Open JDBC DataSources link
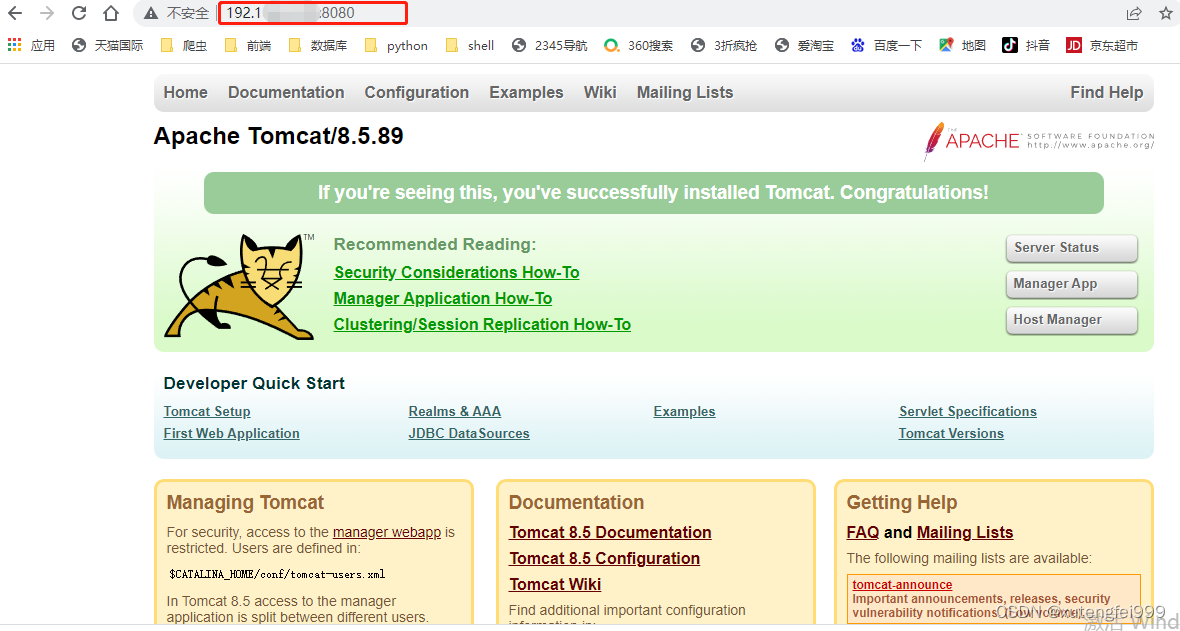The width and height of the screenshot is (1180, 631). coord(469,434)
